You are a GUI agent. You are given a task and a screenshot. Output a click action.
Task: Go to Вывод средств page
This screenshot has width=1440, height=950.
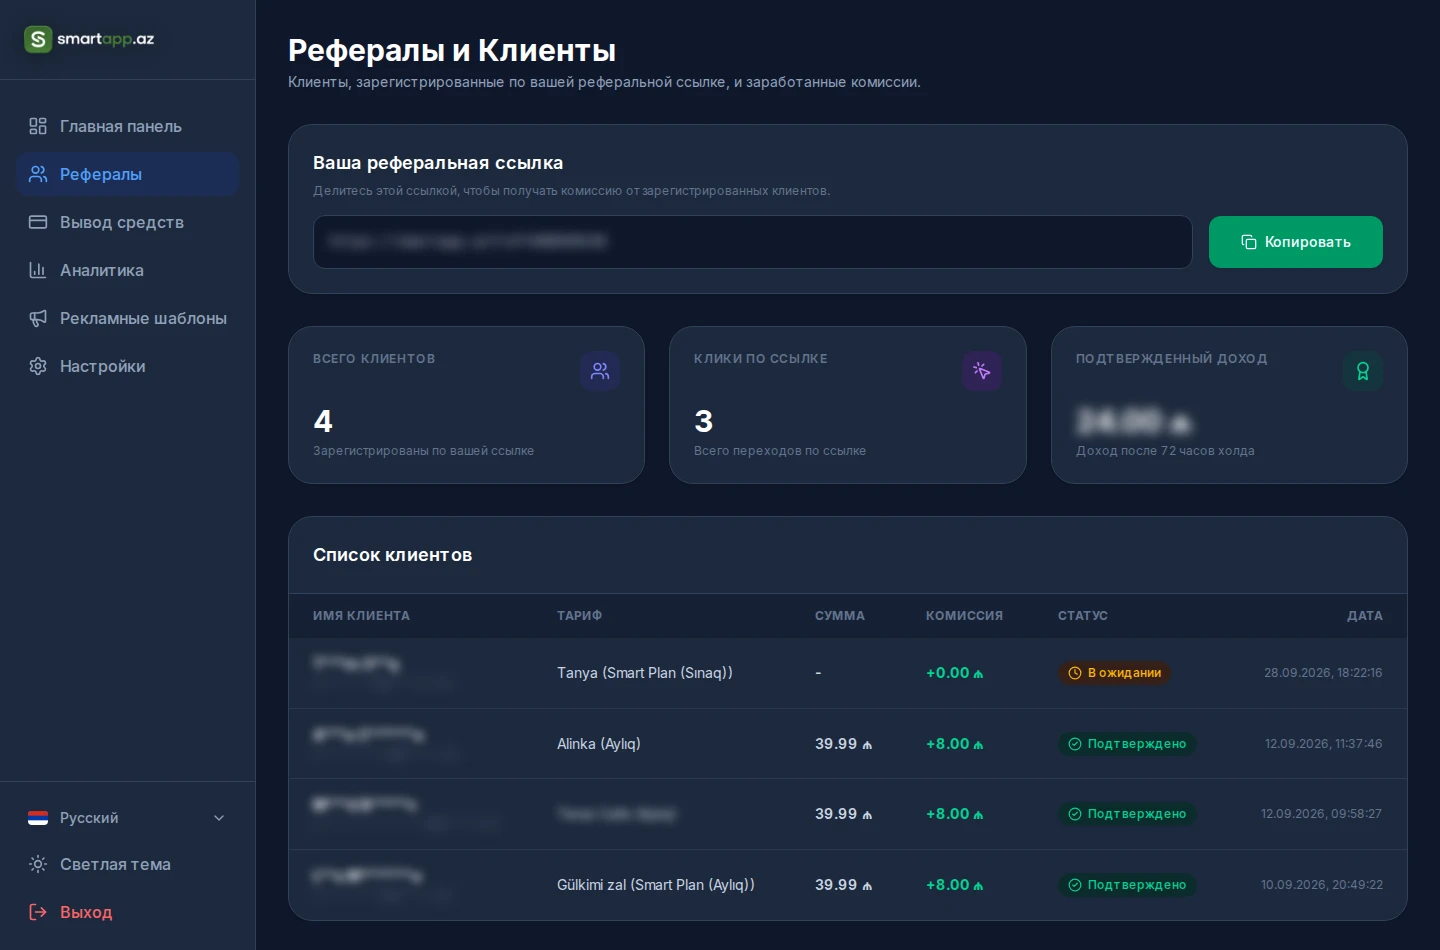[128, 222]
